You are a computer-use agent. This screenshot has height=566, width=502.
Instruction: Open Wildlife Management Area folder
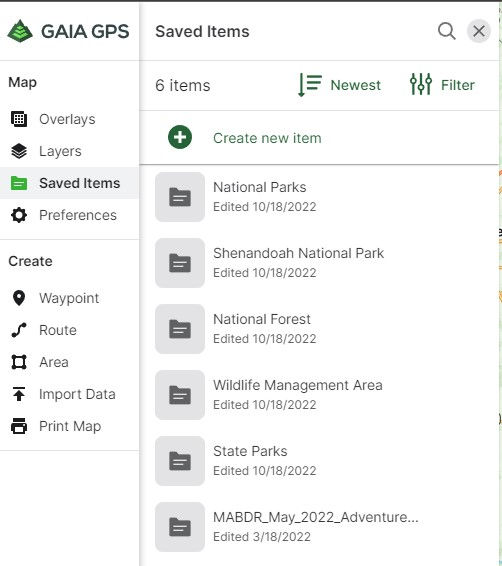pos(319,395)
